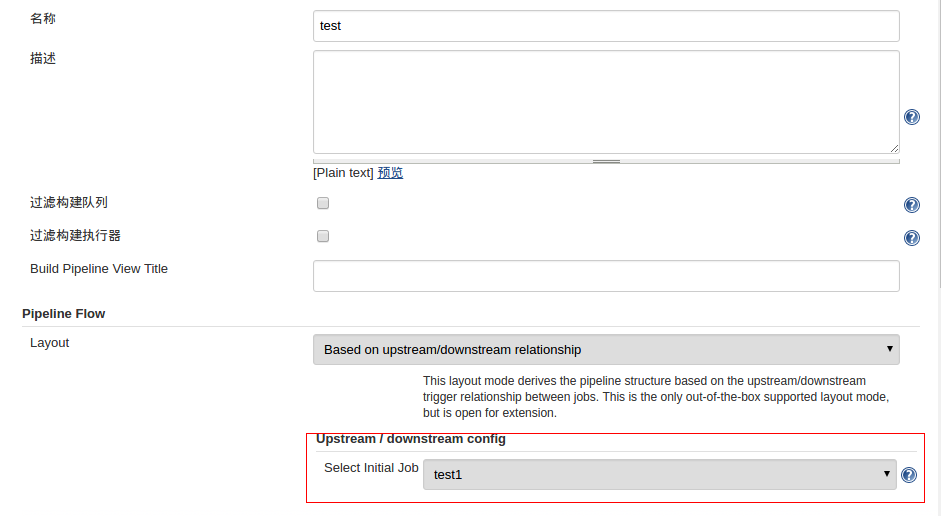The image size is (941, 516).
Task: Click into the 名称 name field
Action: pyautogui.click(x=606, y=26)
